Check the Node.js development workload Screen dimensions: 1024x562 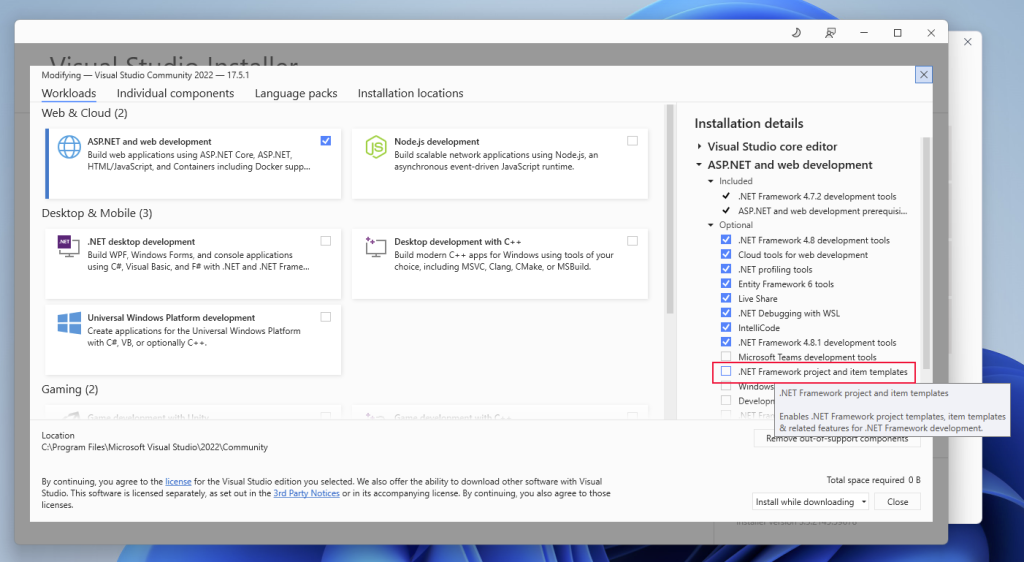pyautogui.click(x=632, y=141)
